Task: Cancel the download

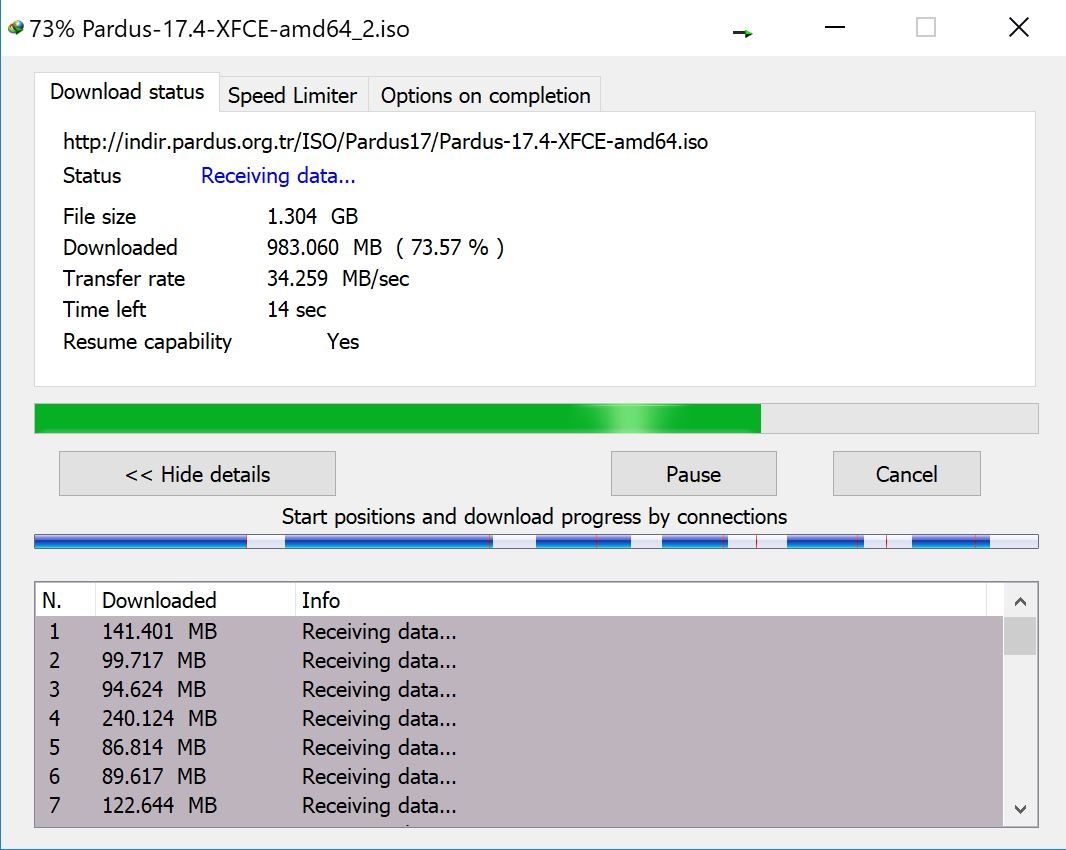Action: pyautogui.click(x=906, y=474)
